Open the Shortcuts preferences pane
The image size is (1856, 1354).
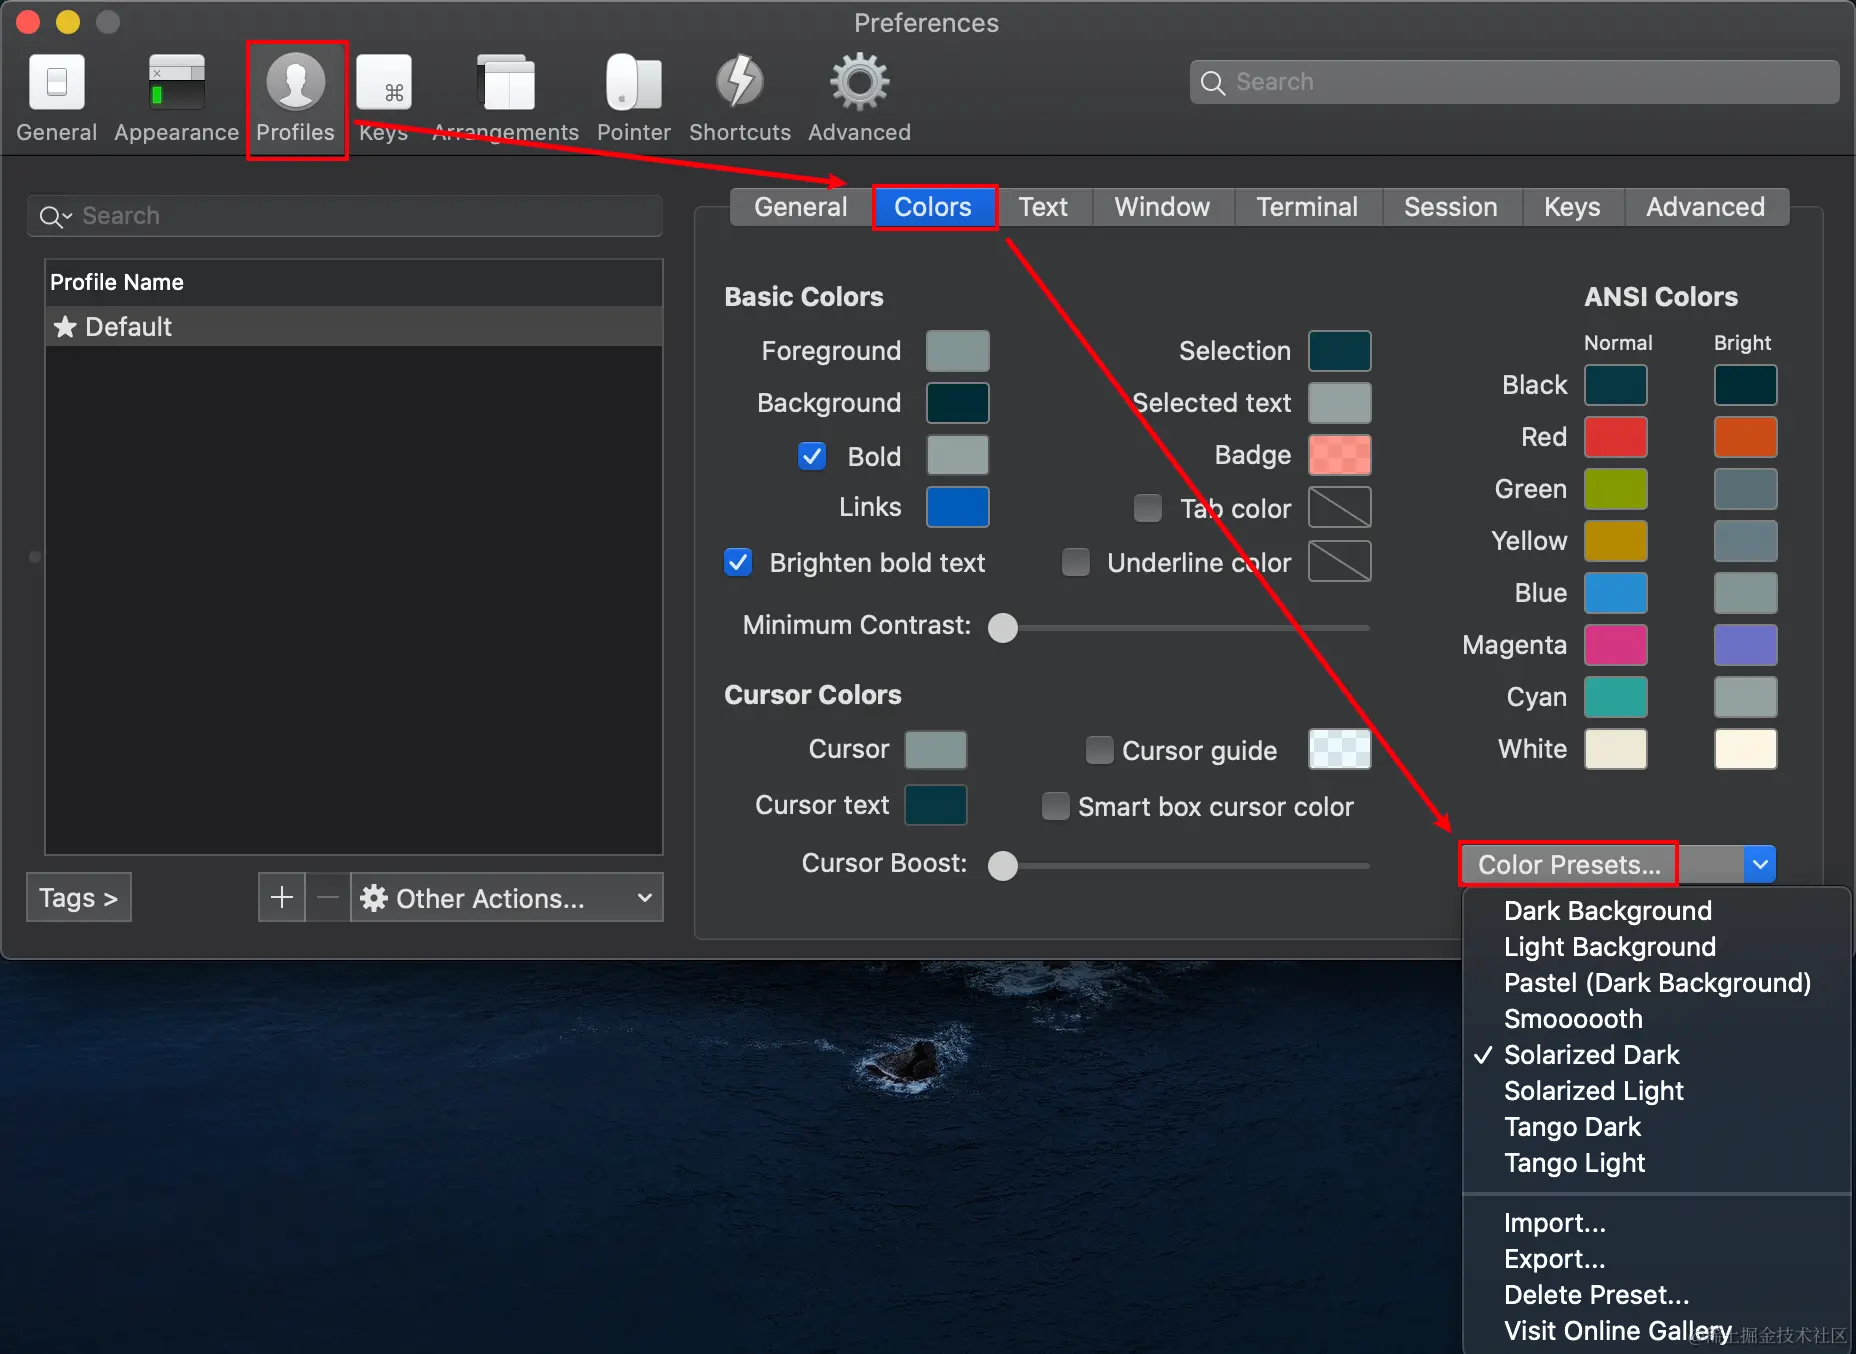pyautogui.click(x=740, y=99)
